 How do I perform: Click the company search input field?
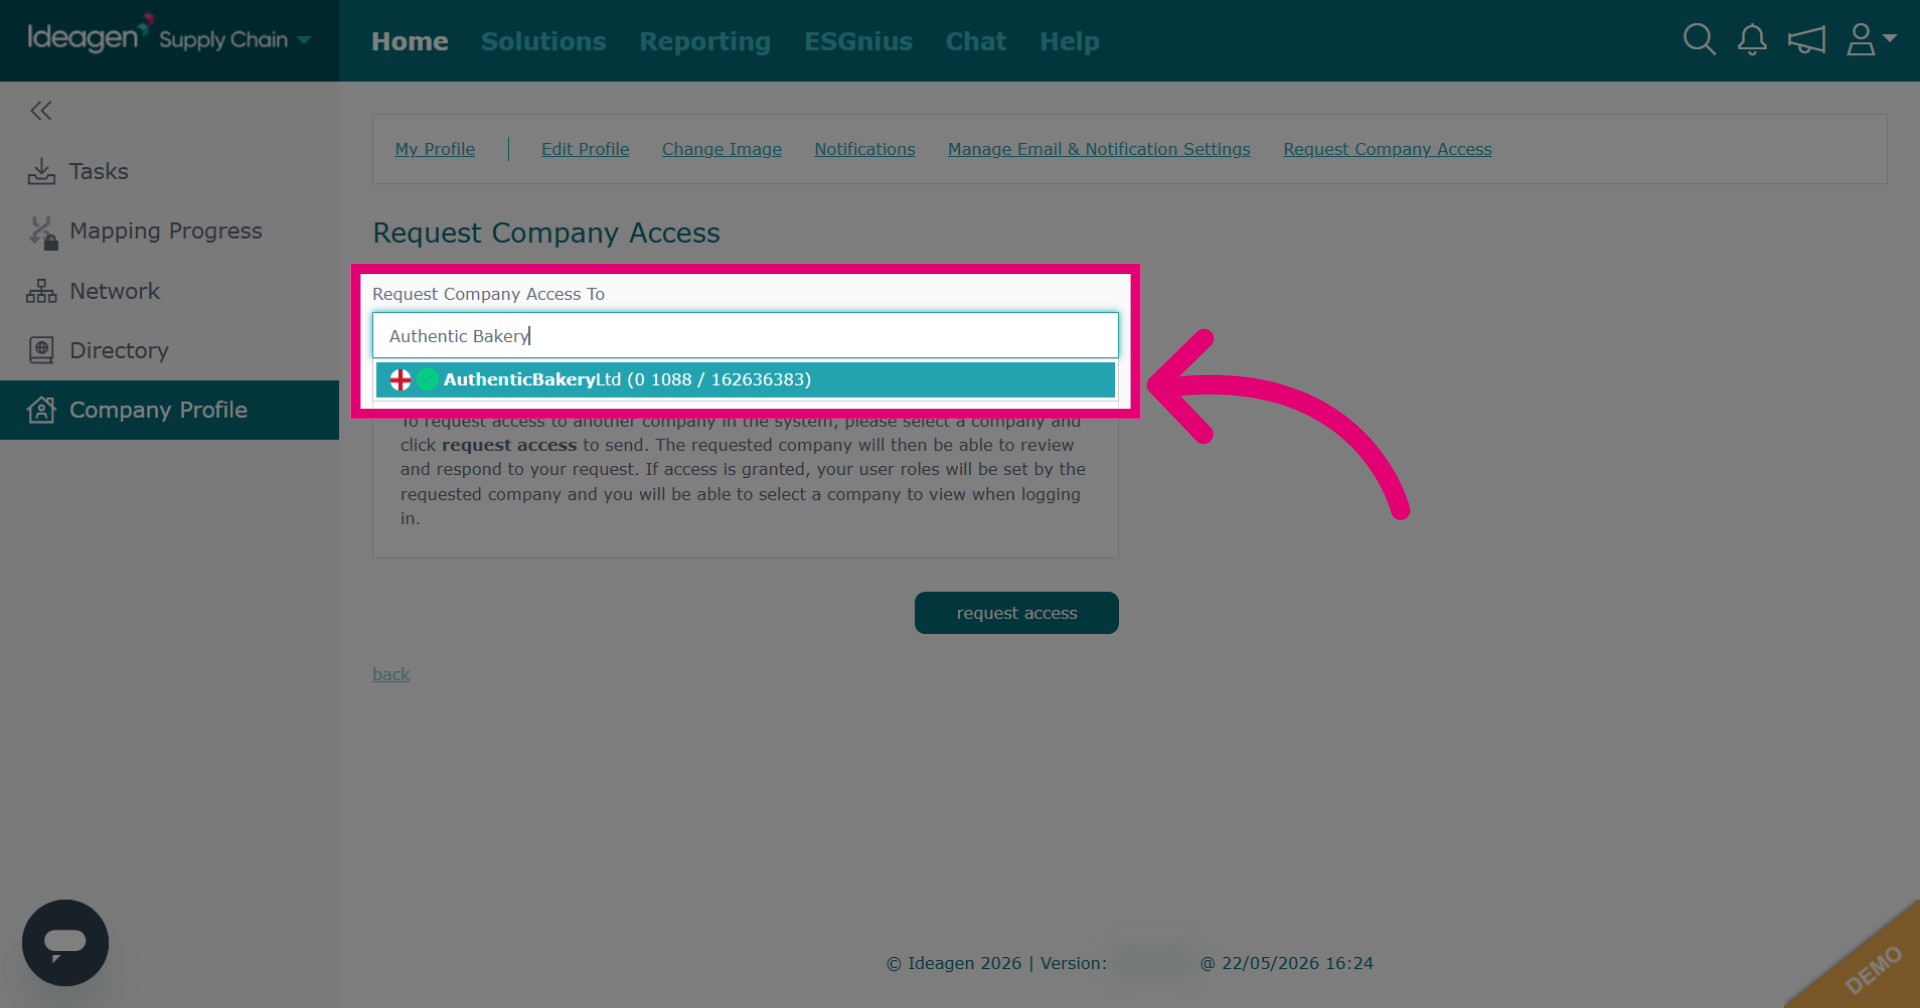pos(745,336)
